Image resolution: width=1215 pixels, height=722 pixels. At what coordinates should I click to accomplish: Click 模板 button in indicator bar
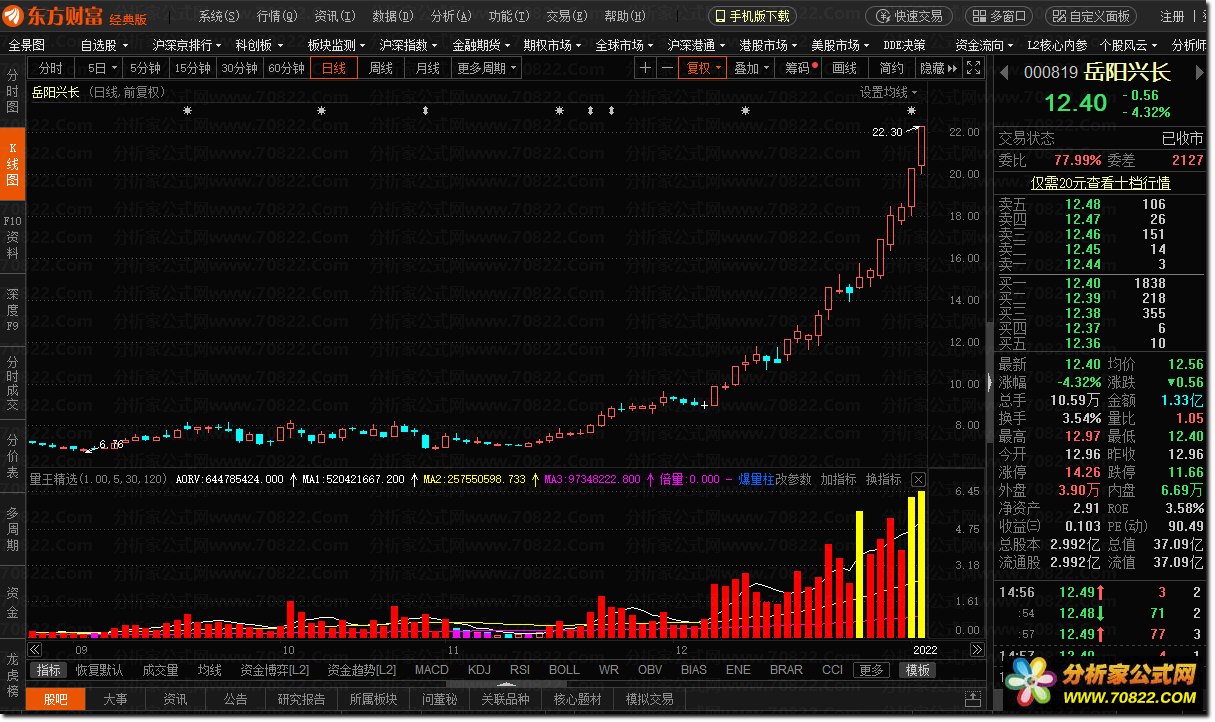(918, 670)
